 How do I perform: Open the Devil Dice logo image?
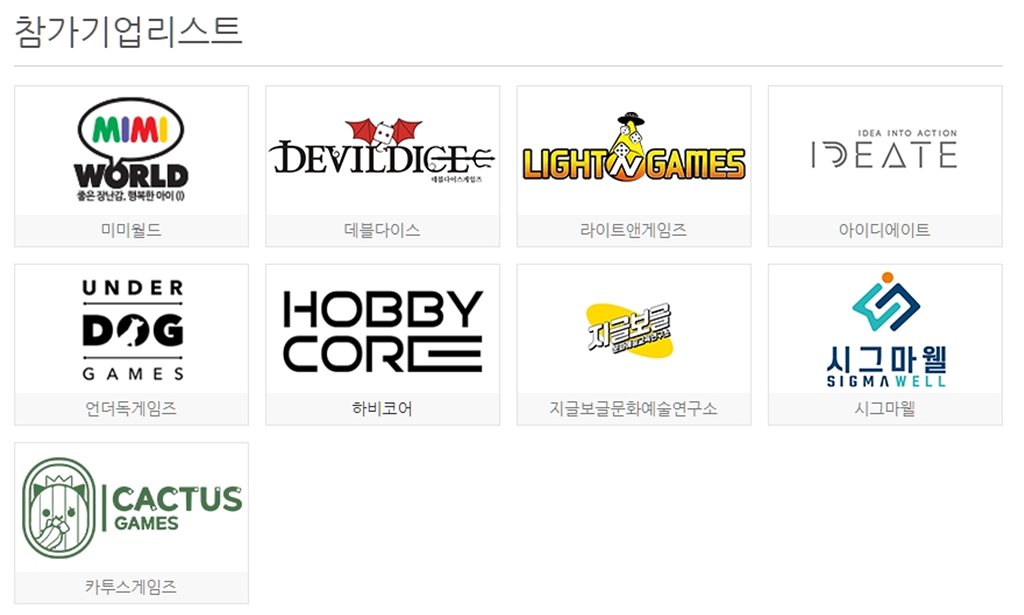point(383,151)
